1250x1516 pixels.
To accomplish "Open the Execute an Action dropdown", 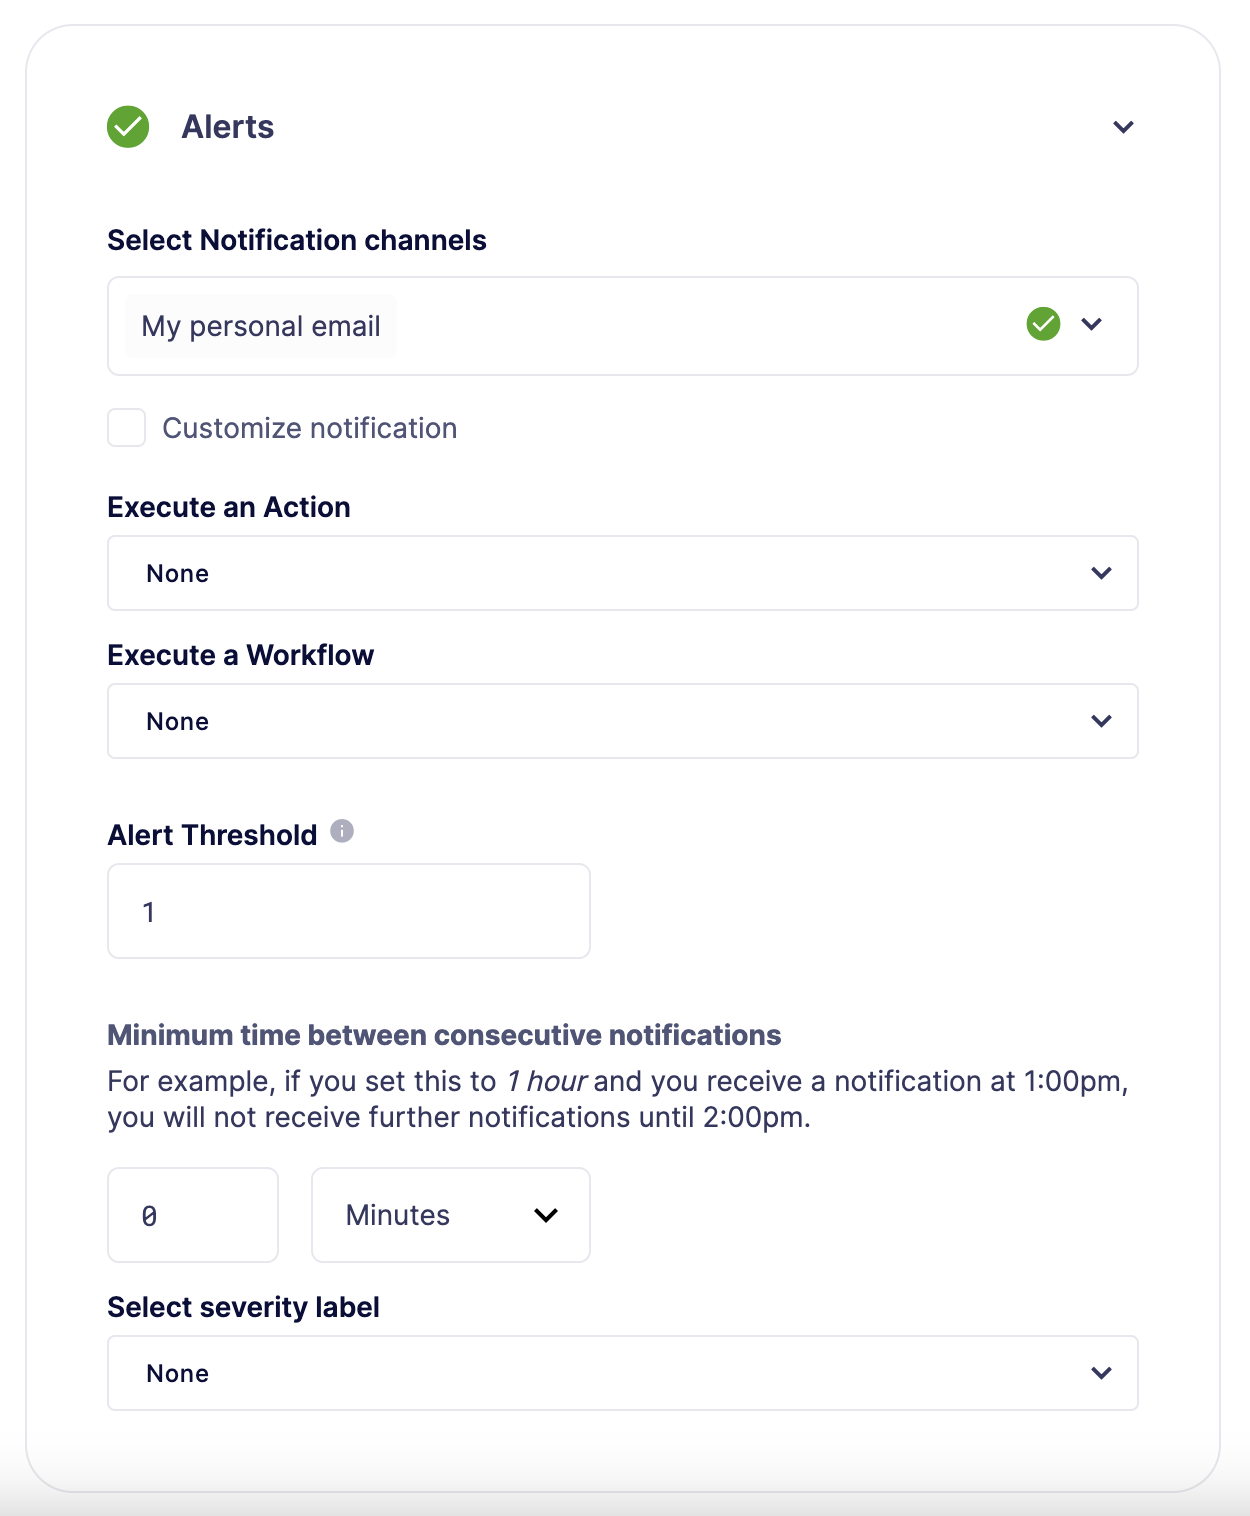I will point(1100,573).
